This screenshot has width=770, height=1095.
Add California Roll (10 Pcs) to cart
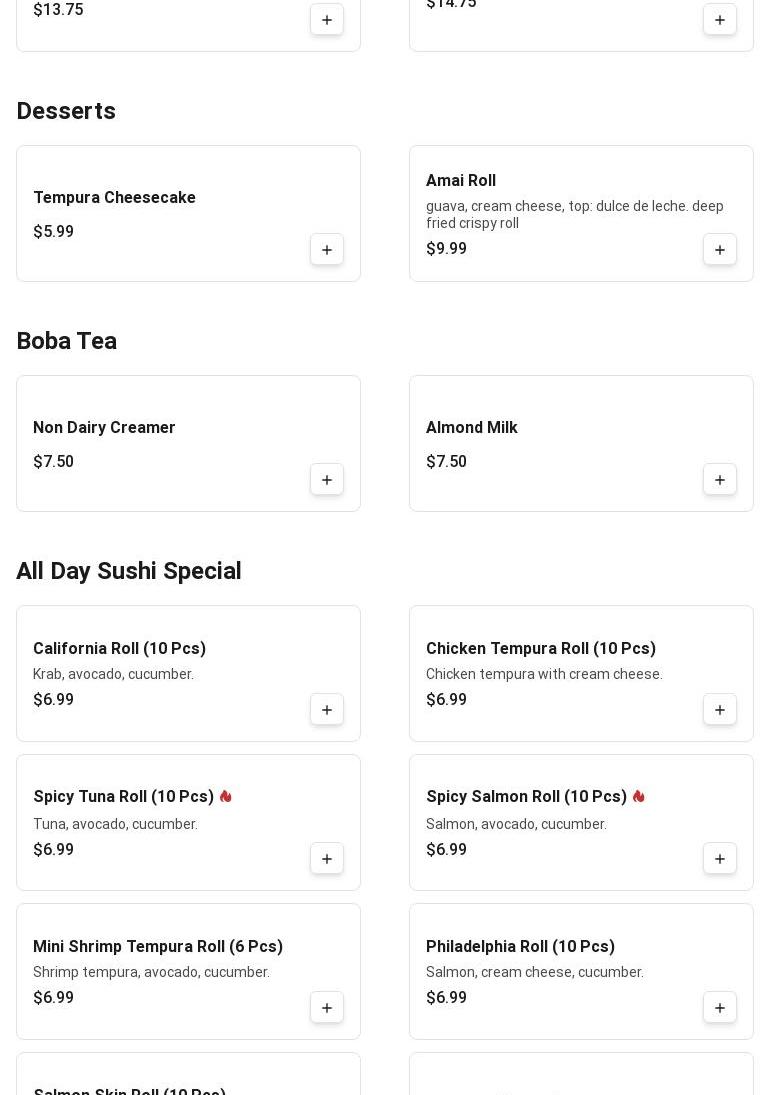327,710
